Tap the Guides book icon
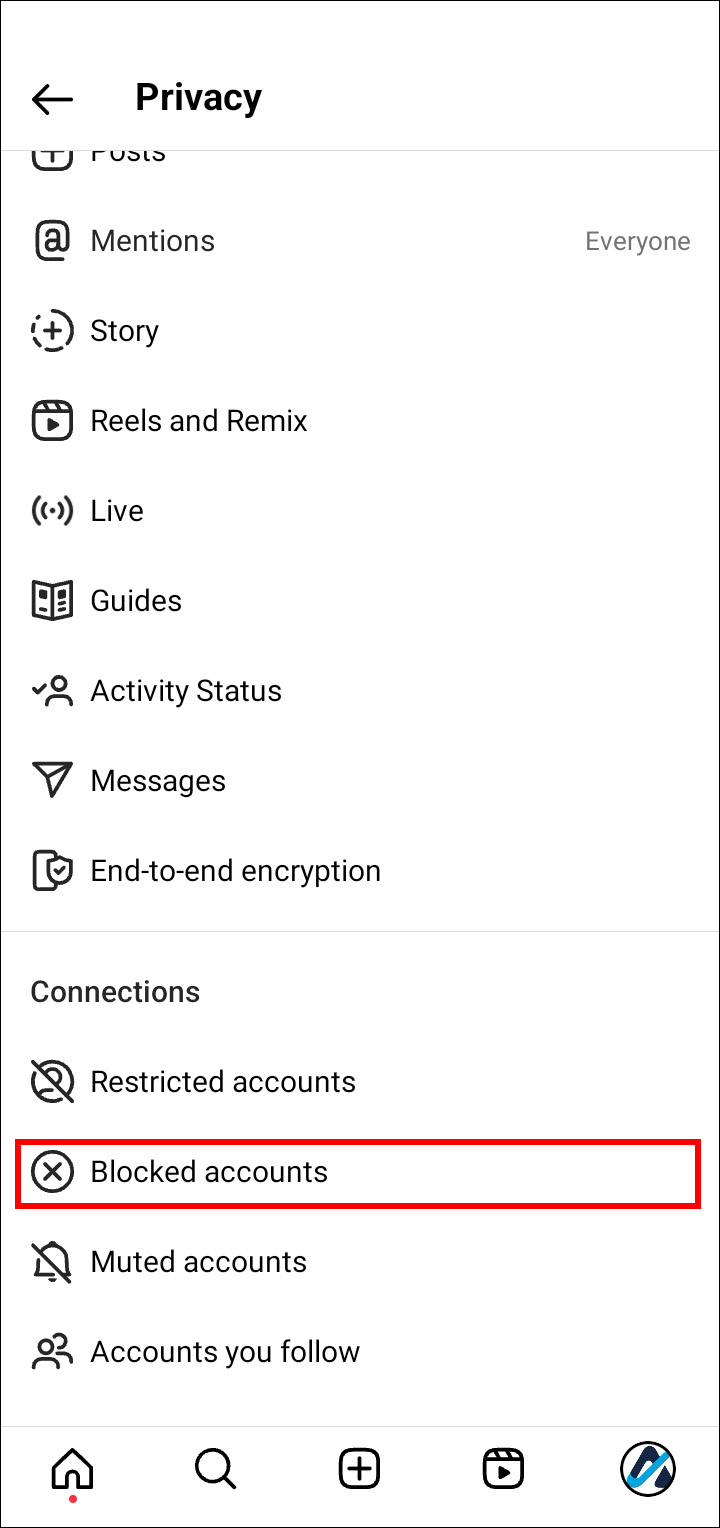This screenshot has height=1528, width=720. click(52, 601)
